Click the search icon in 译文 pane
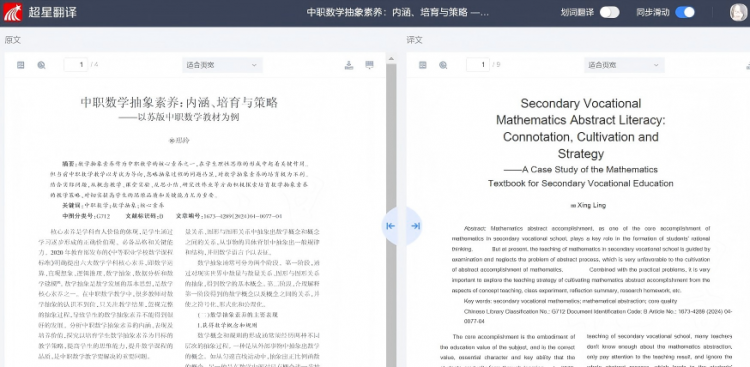The width and height of the screenshot is (750, 367). pos(443,65)
